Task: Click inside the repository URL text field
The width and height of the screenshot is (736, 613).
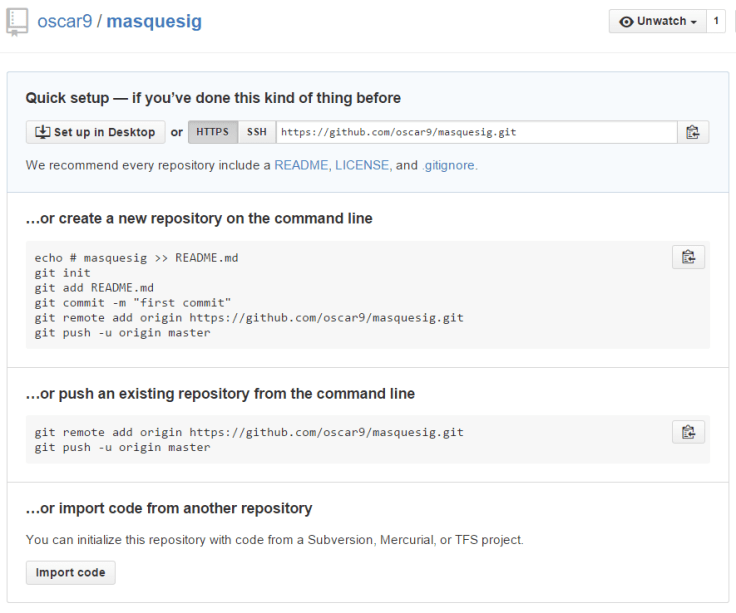Action: click(x=475, y=132)
